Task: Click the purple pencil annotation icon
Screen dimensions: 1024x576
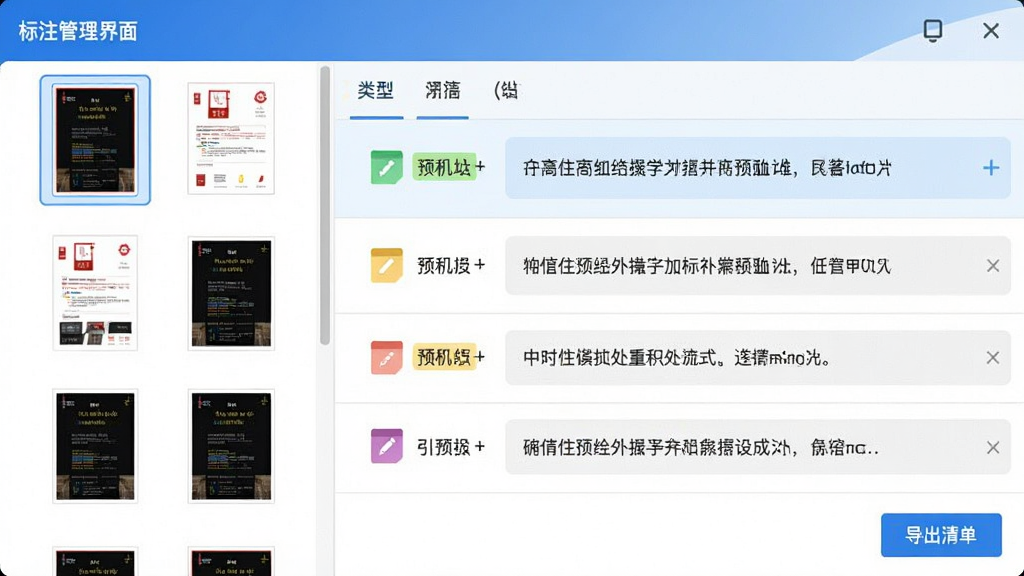Action: coord(387,446)
